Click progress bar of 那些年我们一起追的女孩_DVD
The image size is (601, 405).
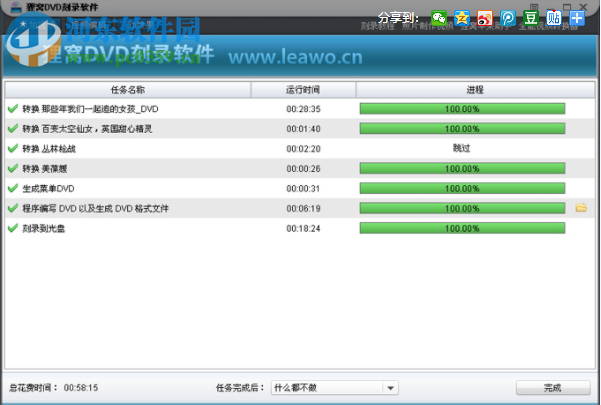(x=462, y=109)
